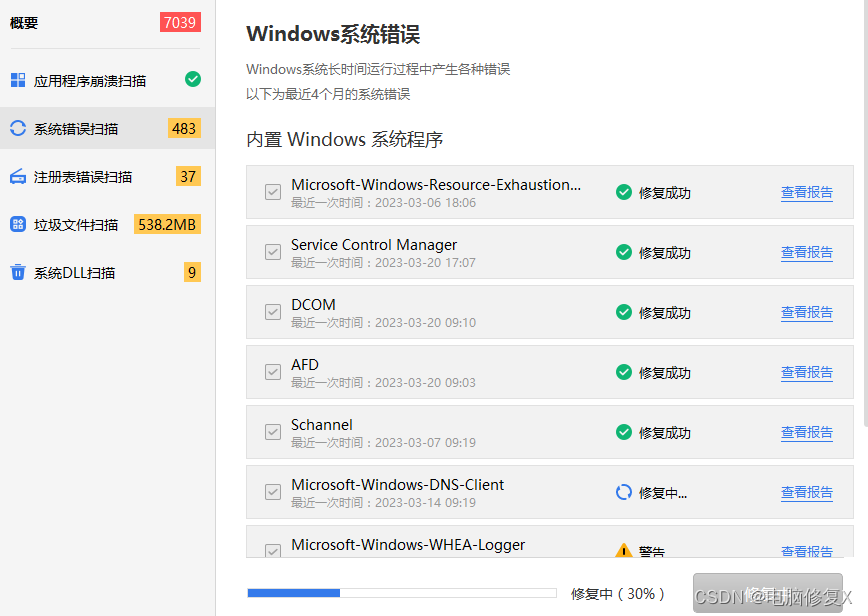The image size is (868, 616).
Task: Click the red 7039 badge
Action: pyautogui.click(x=180, y=22)
